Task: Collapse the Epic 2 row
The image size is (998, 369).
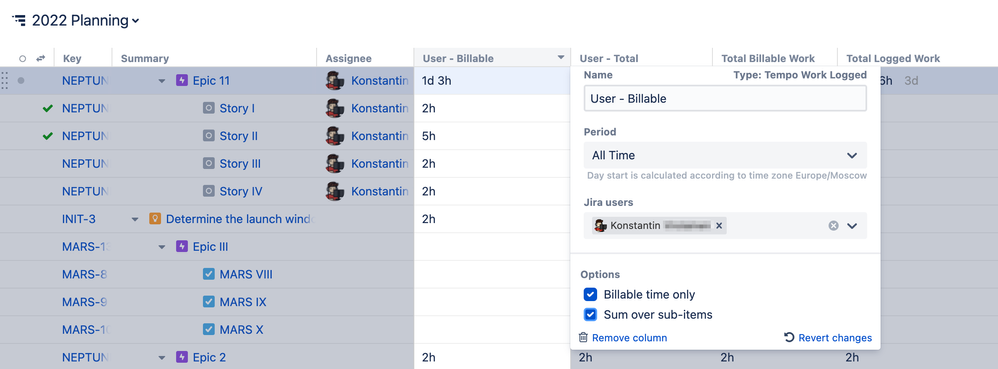Action: 162,358
